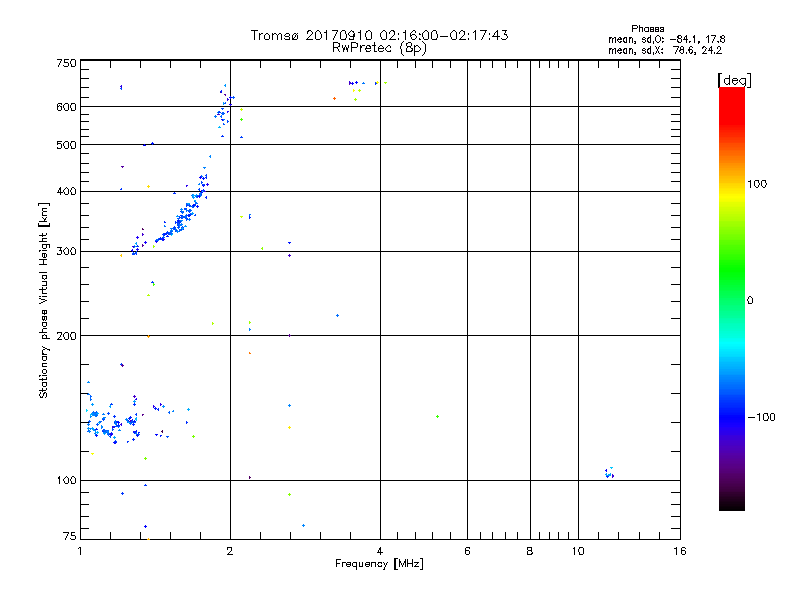Click the colorbar tick label '0'

[750, 301]
